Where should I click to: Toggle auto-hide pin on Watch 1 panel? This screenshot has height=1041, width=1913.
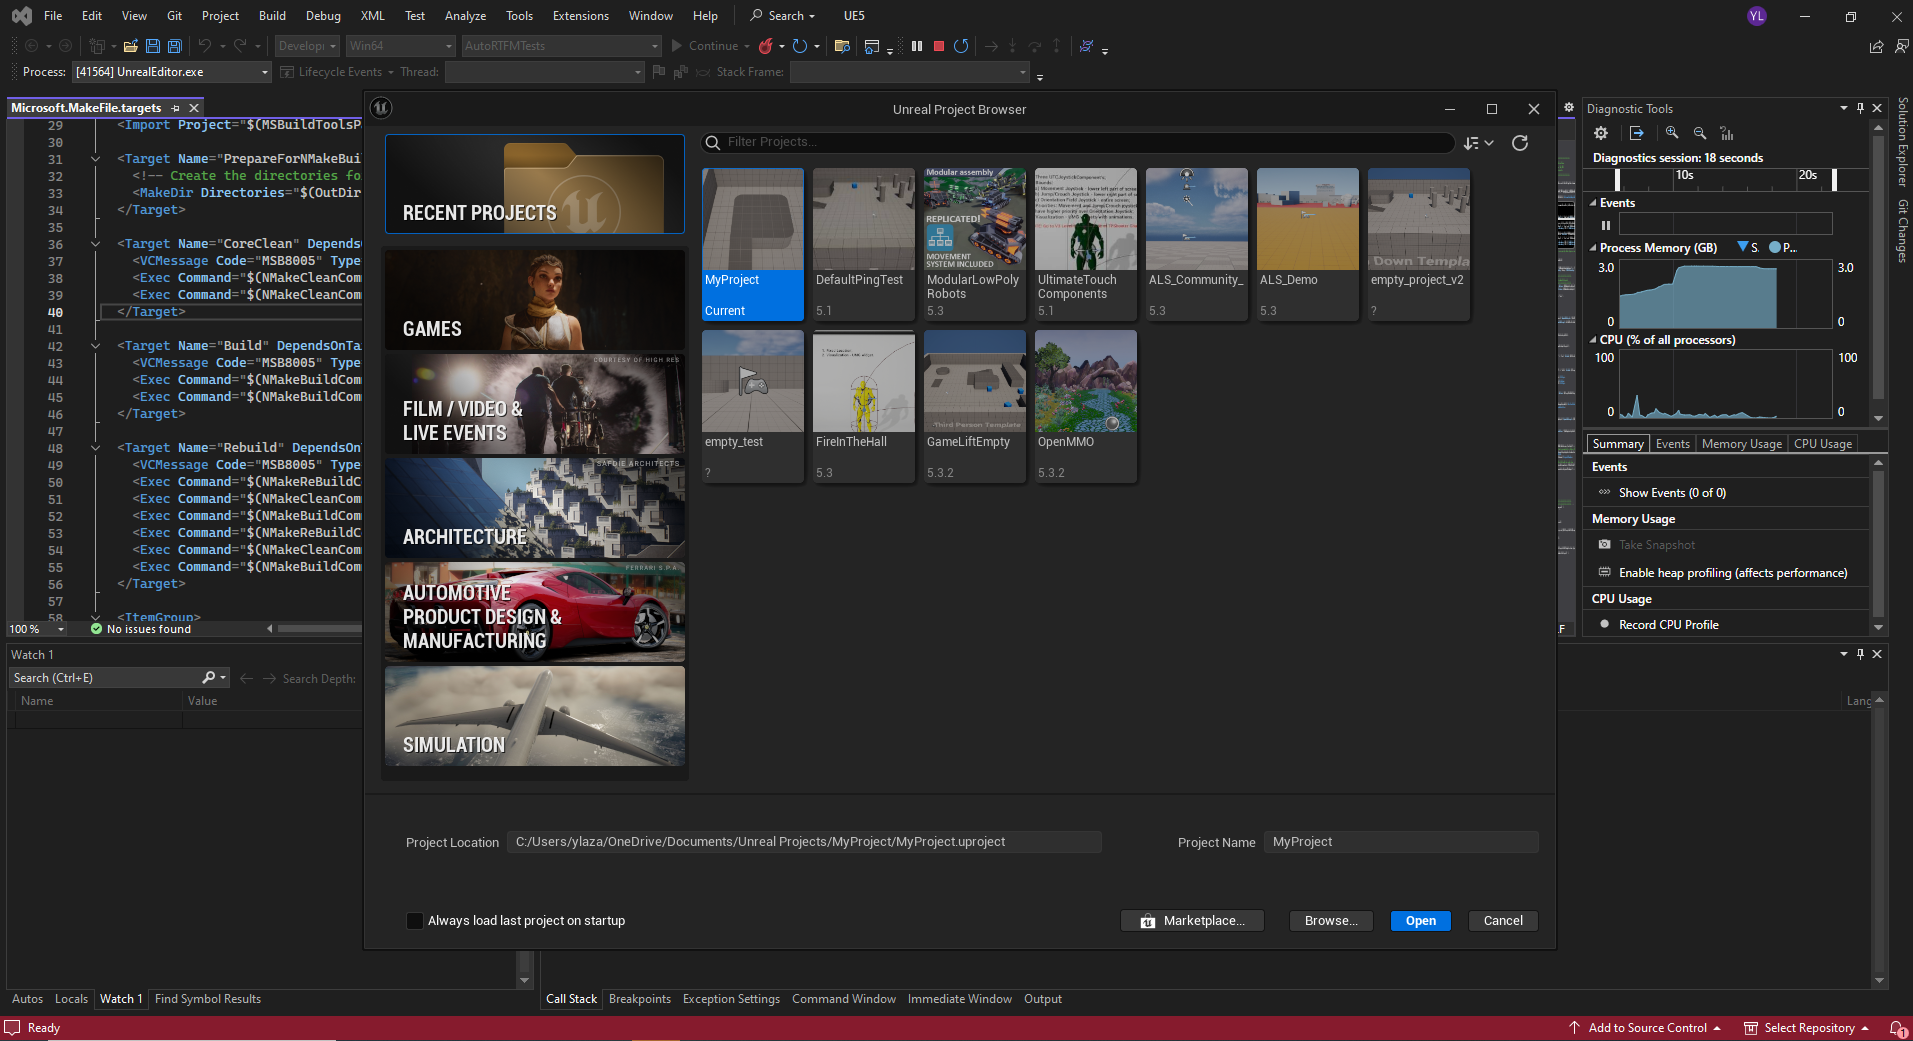pyautogui.click(x=1860, y=654)
